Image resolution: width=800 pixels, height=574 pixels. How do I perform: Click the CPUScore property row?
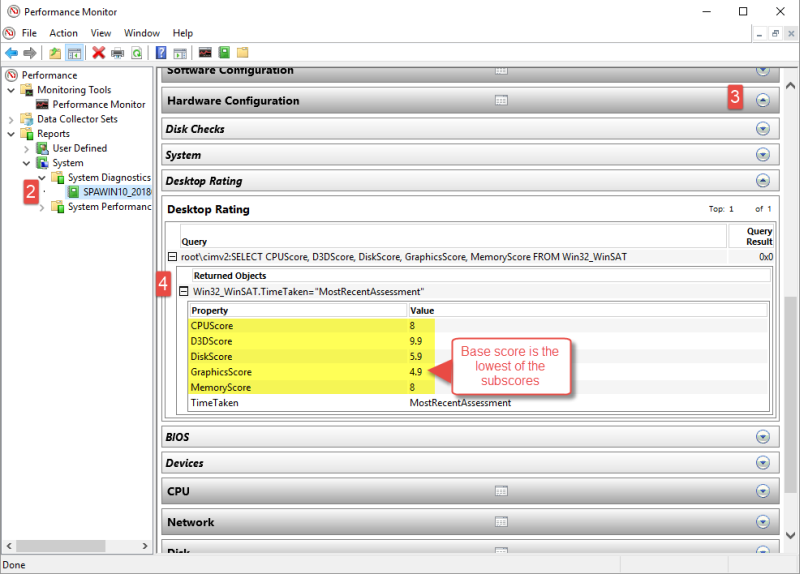coord(478,326)
